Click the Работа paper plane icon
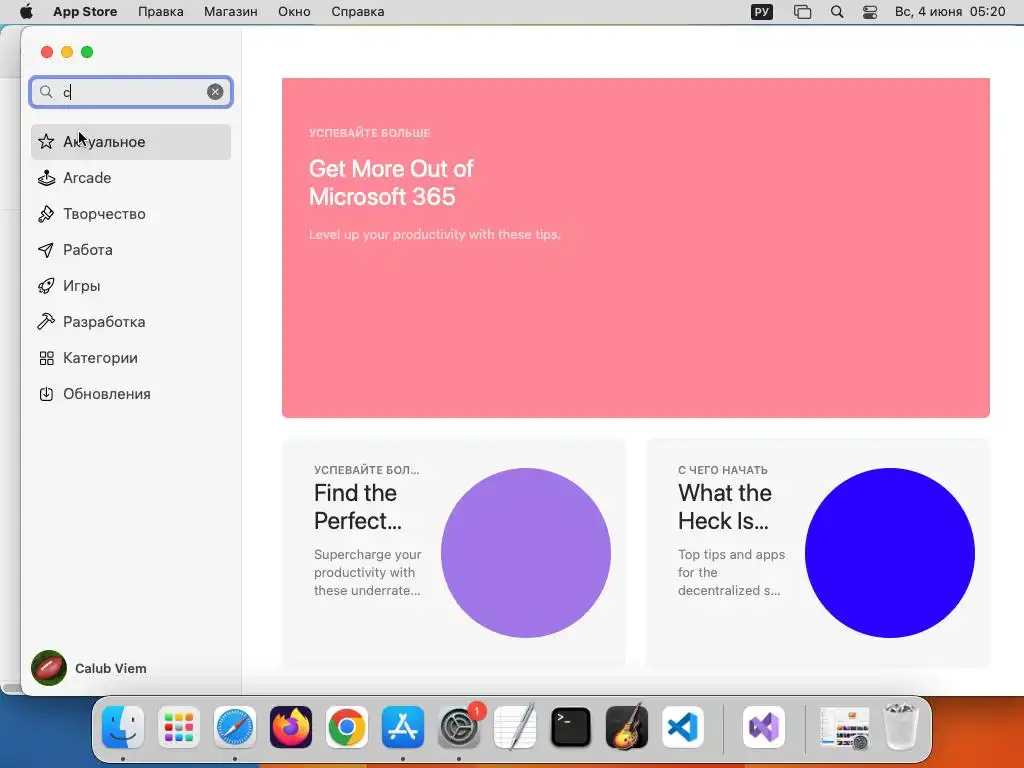The image size is (1024, 768). [x=46, y=249]
